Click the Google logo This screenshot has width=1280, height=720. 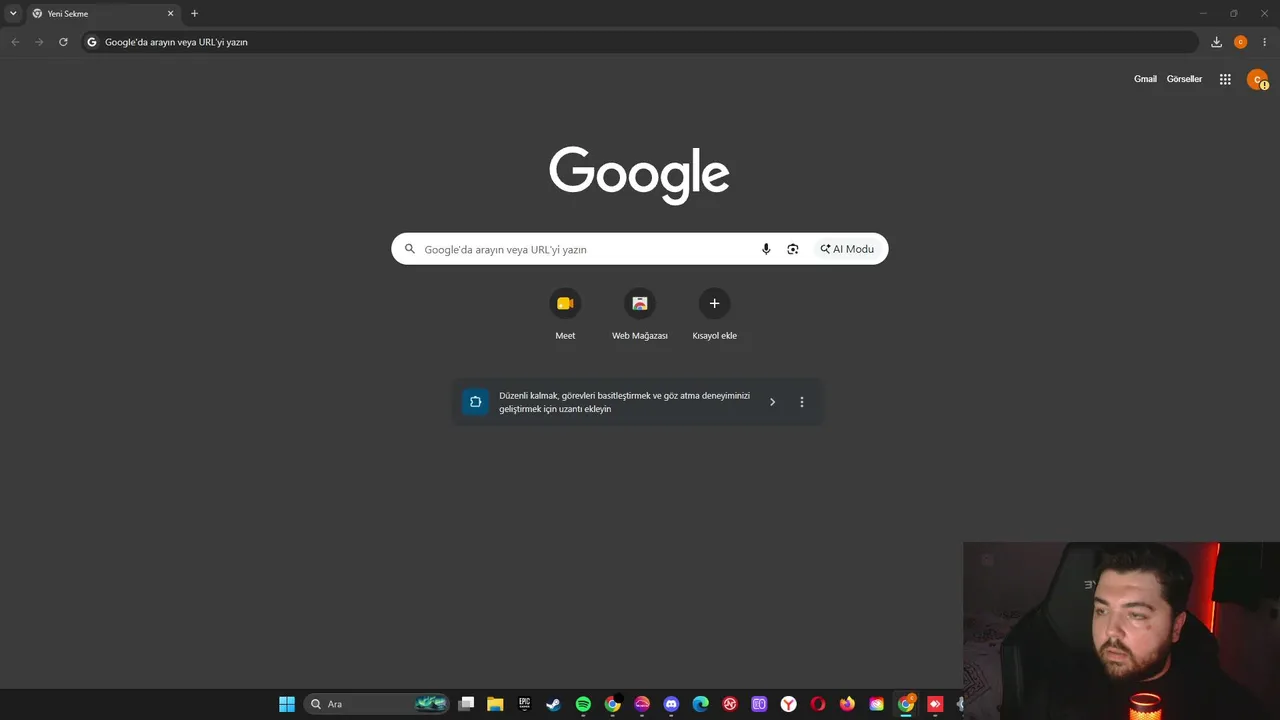(639, 175)
